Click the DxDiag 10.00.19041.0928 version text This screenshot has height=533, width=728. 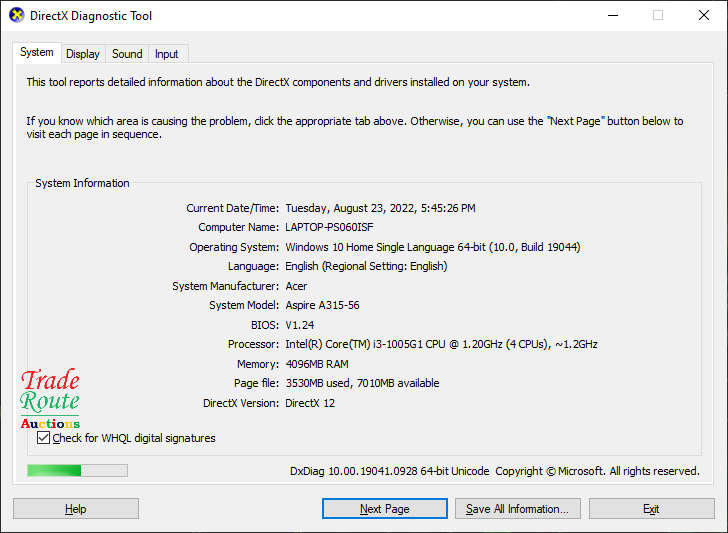(x=390, y=471)
